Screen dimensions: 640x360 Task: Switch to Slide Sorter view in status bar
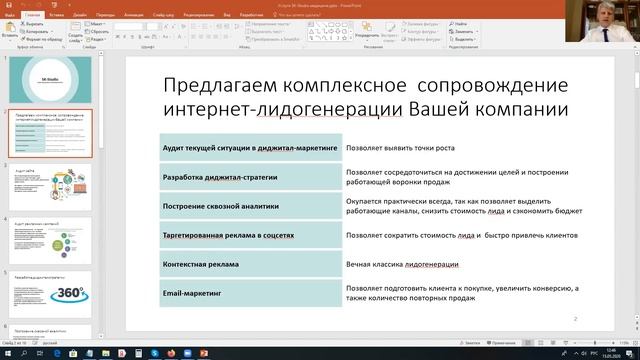540,343
